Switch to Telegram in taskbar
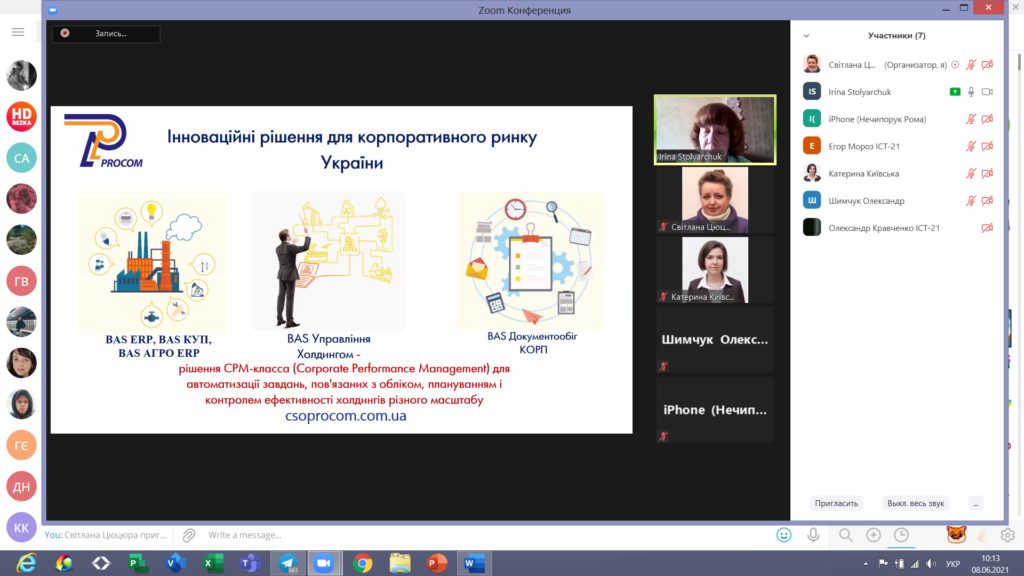 pos(287,563)
